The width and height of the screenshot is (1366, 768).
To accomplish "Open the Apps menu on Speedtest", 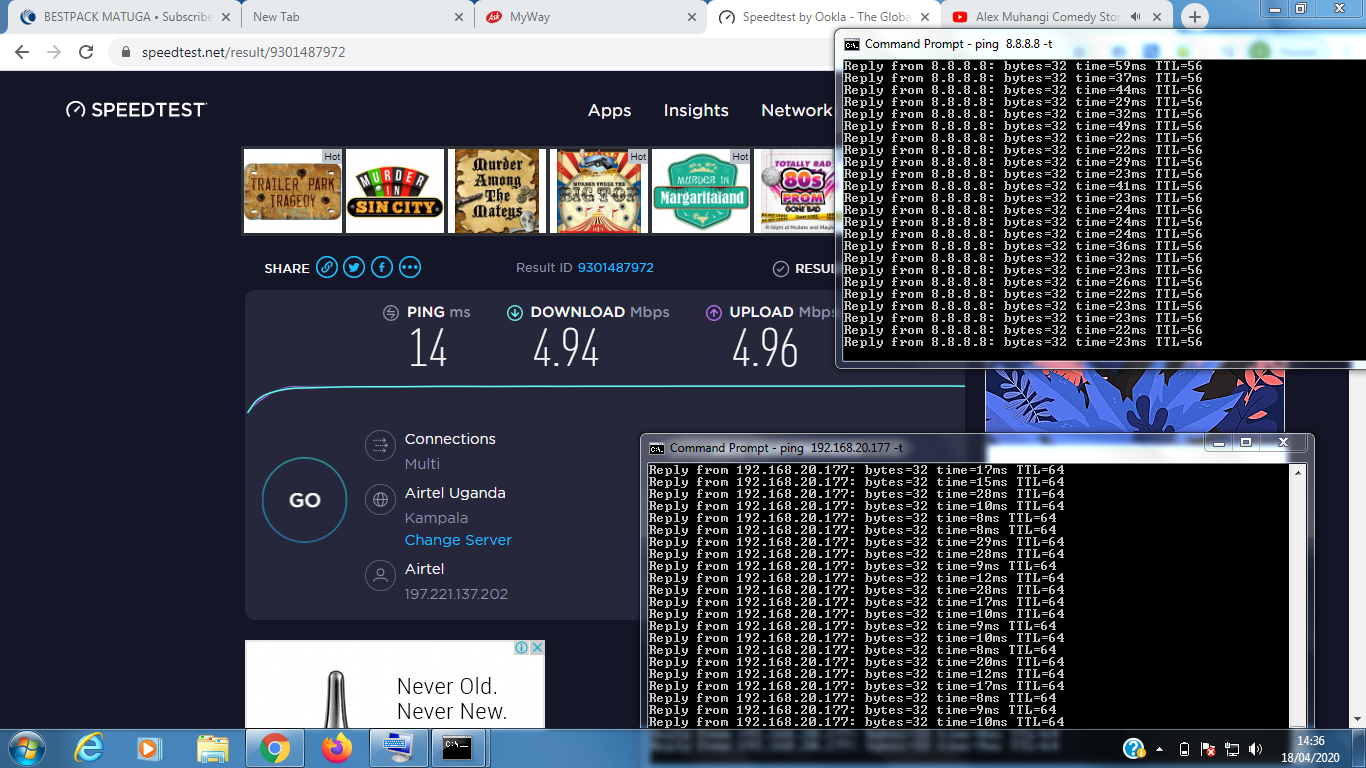I will (x=609, y=111).
